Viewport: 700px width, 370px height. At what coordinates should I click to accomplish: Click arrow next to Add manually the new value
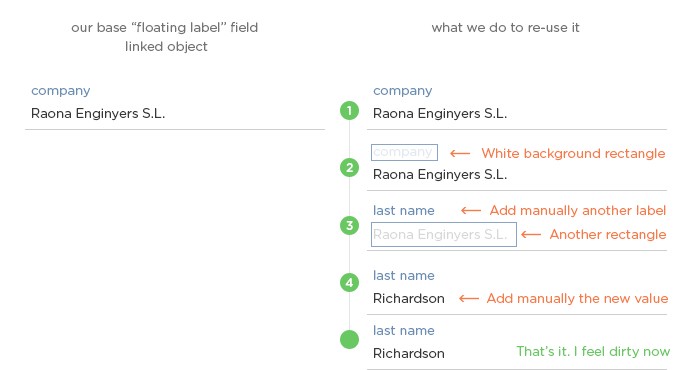pos(469,299)
